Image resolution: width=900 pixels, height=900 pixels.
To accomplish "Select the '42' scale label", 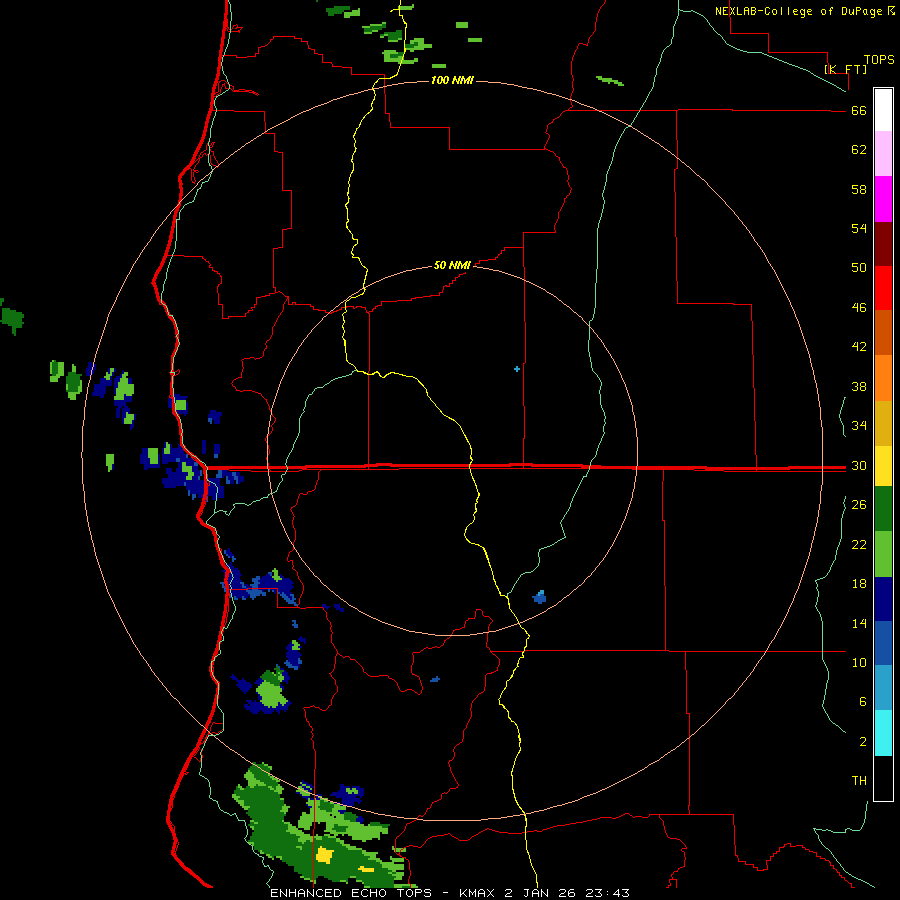I will pyautogui.click(x=859, y=347).
